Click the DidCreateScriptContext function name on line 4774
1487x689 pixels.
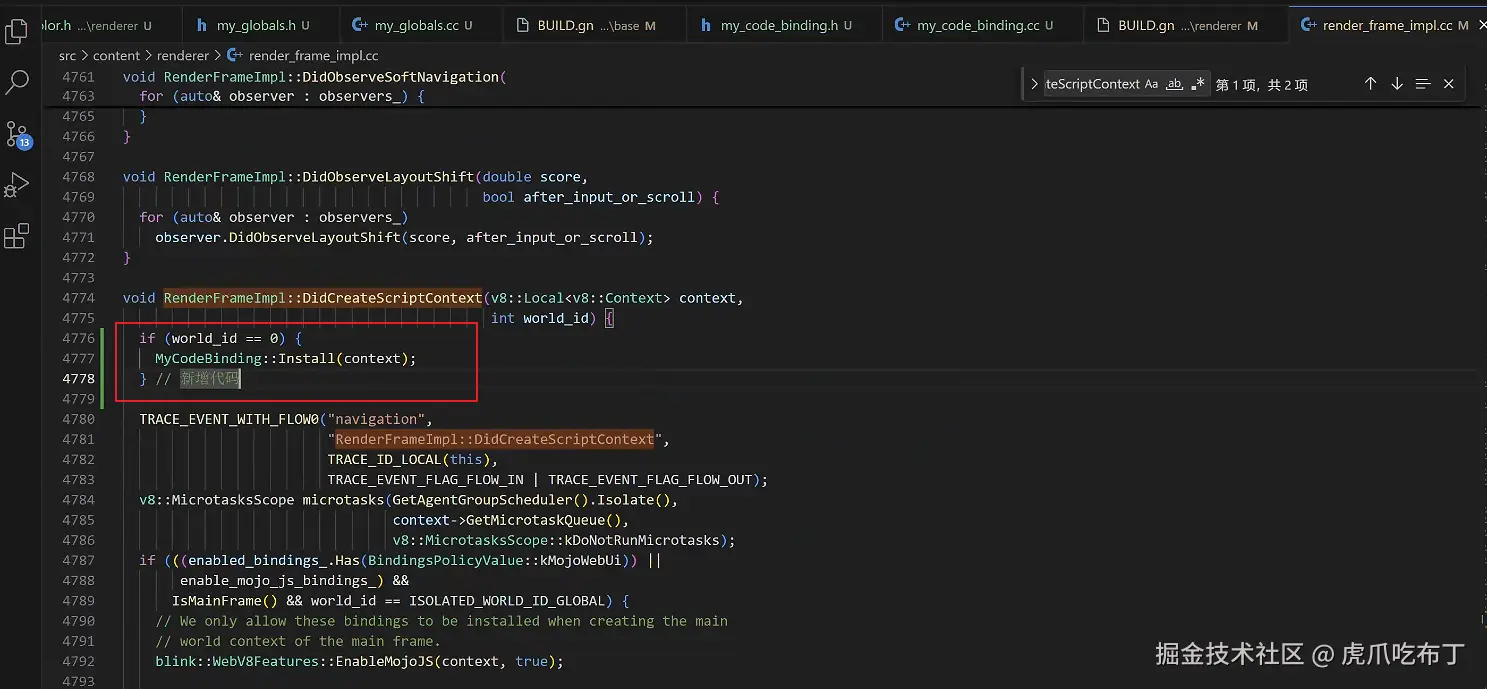point(392,298)
